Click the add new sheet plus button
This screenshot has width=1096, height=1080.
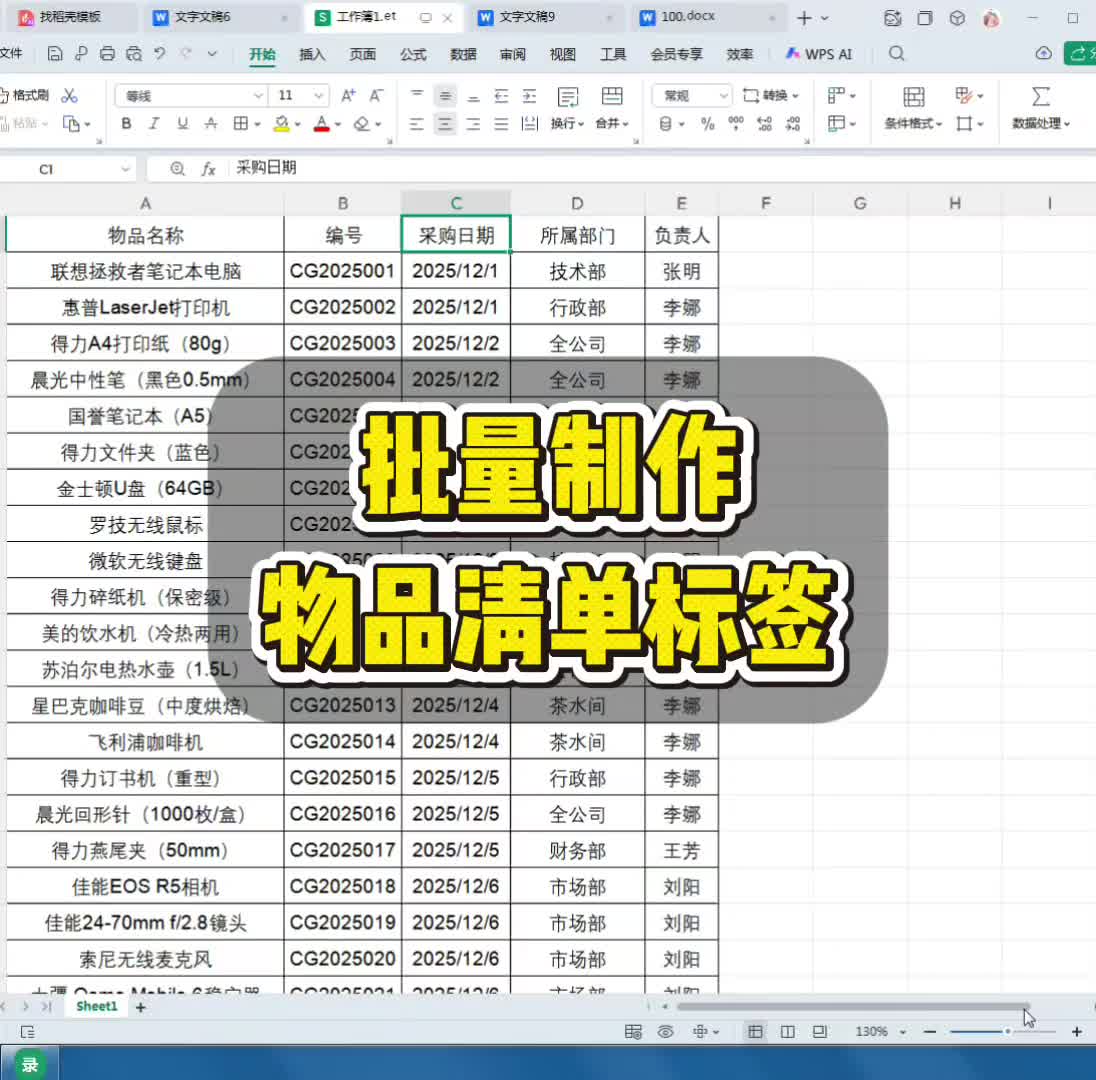(x=139, y=1007)
